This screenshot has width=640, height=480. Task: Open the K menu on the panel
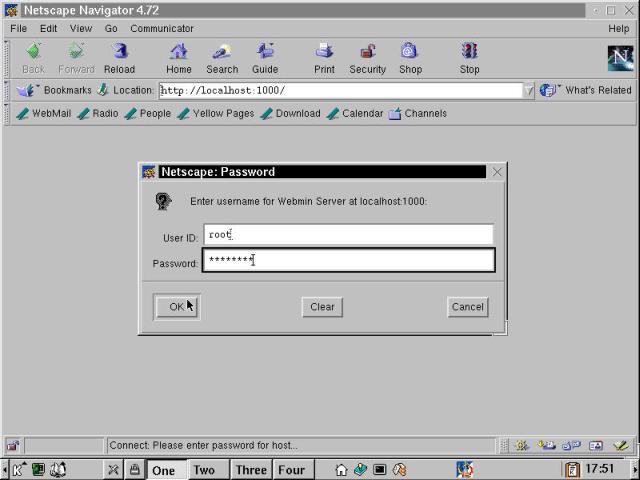tap(18, 470)
